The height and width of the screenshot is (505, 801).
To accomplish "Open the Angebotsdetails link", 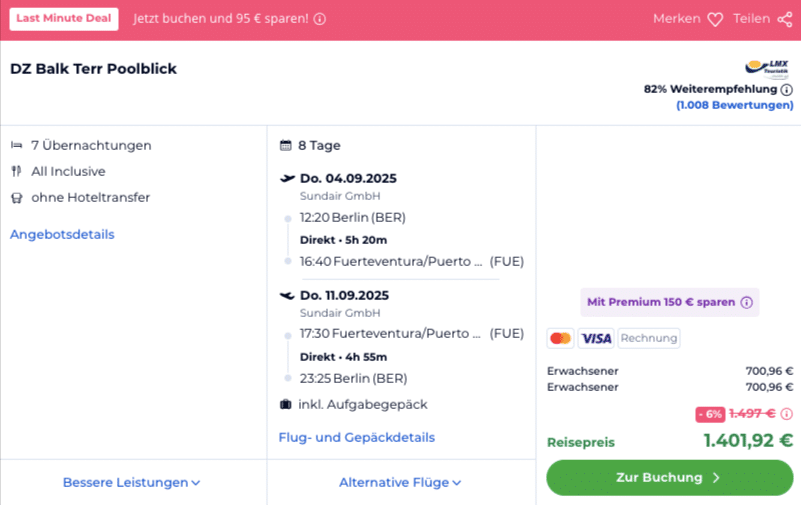I will 62,234.
